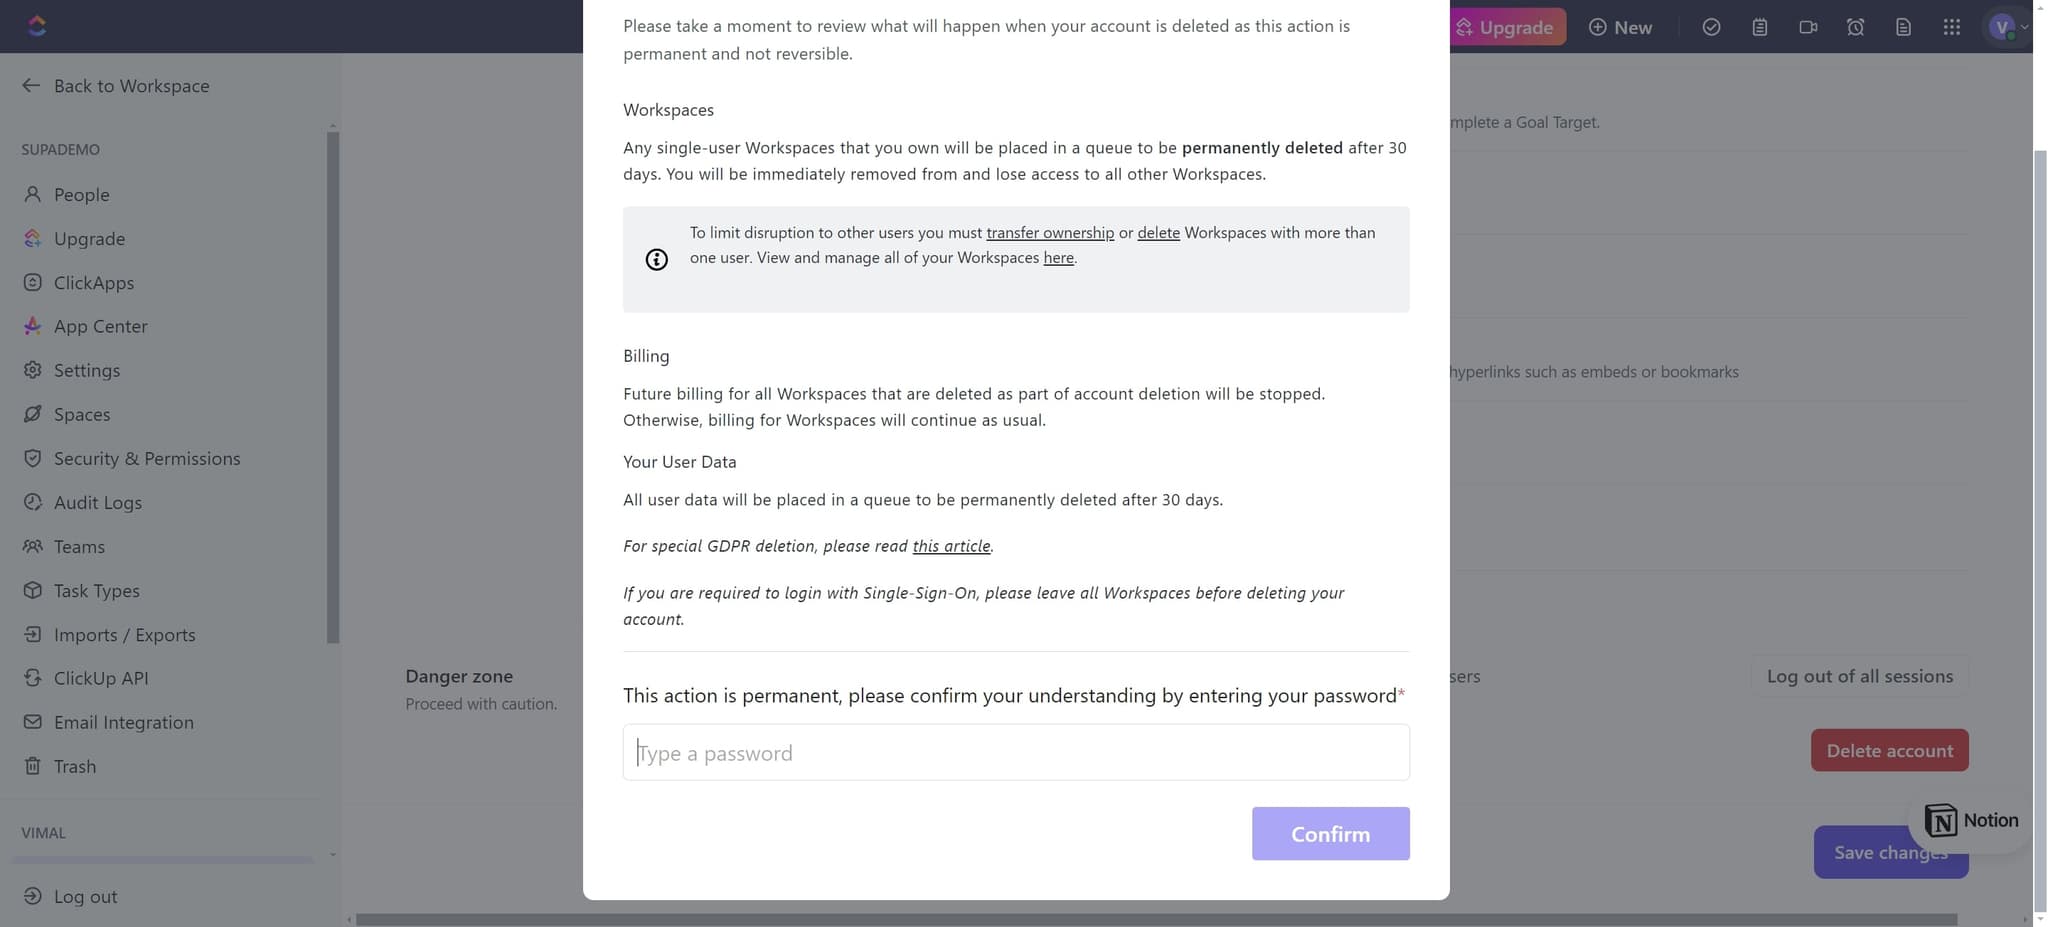
Task: Open App Center from the sidebar
Action: (x=100, y=326)
